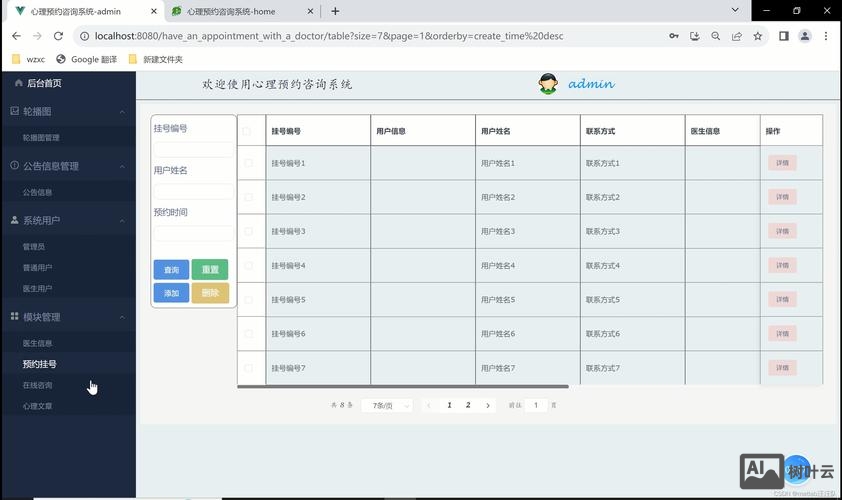The width and height of the screenshot is (842, 500).
Task: Click the blue 添加 button
Action: click(x=171, y=293)
